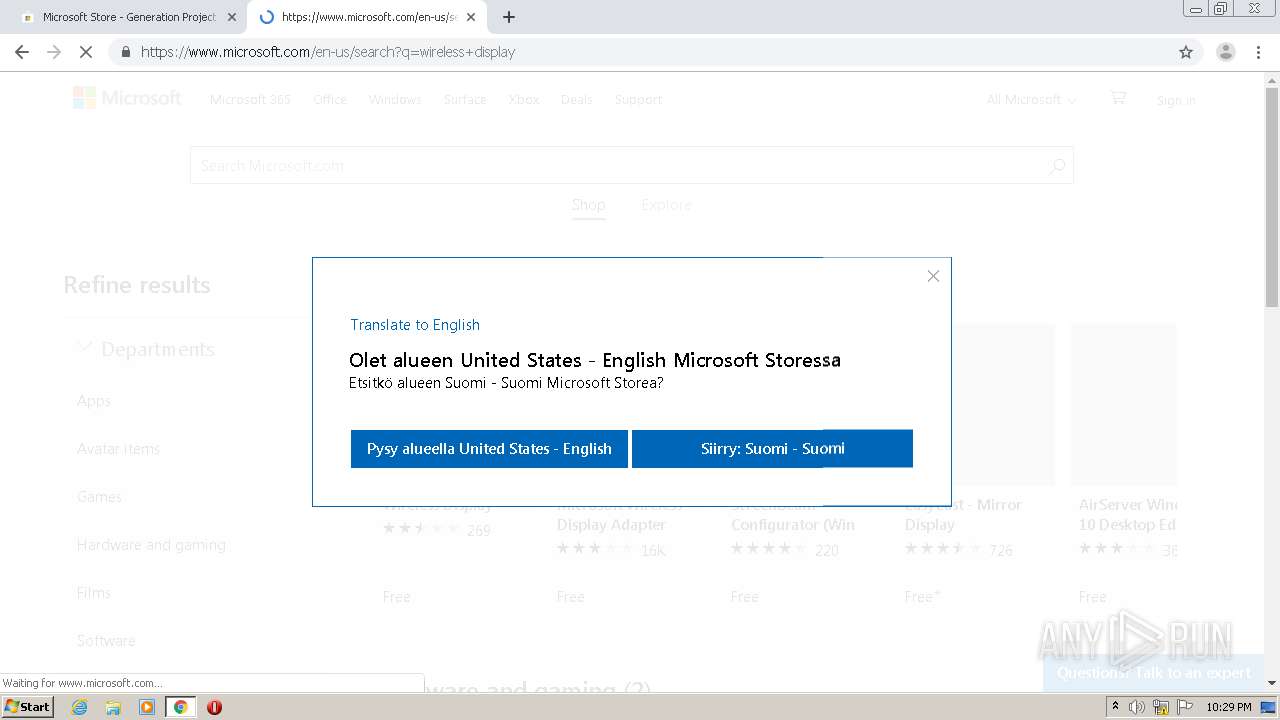
Task: Open the shopping cart icon
Action: [x=1118, y=97]
